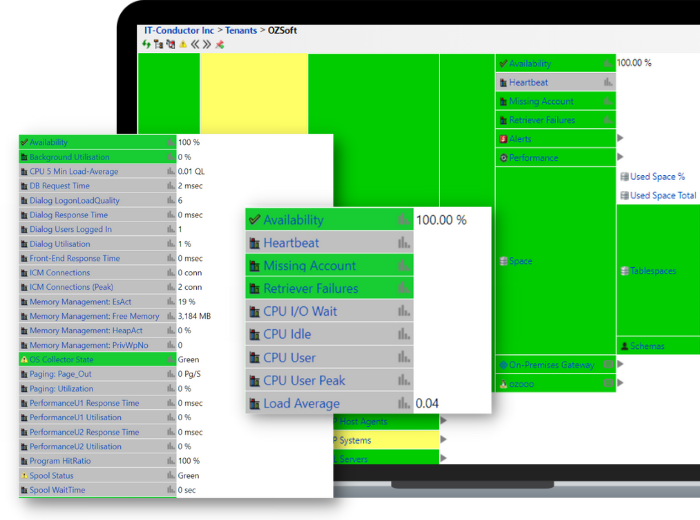The image size is (700, 520).
Task: Select Dialog Users Logged In metric
Action: click(x=97, y=229)
